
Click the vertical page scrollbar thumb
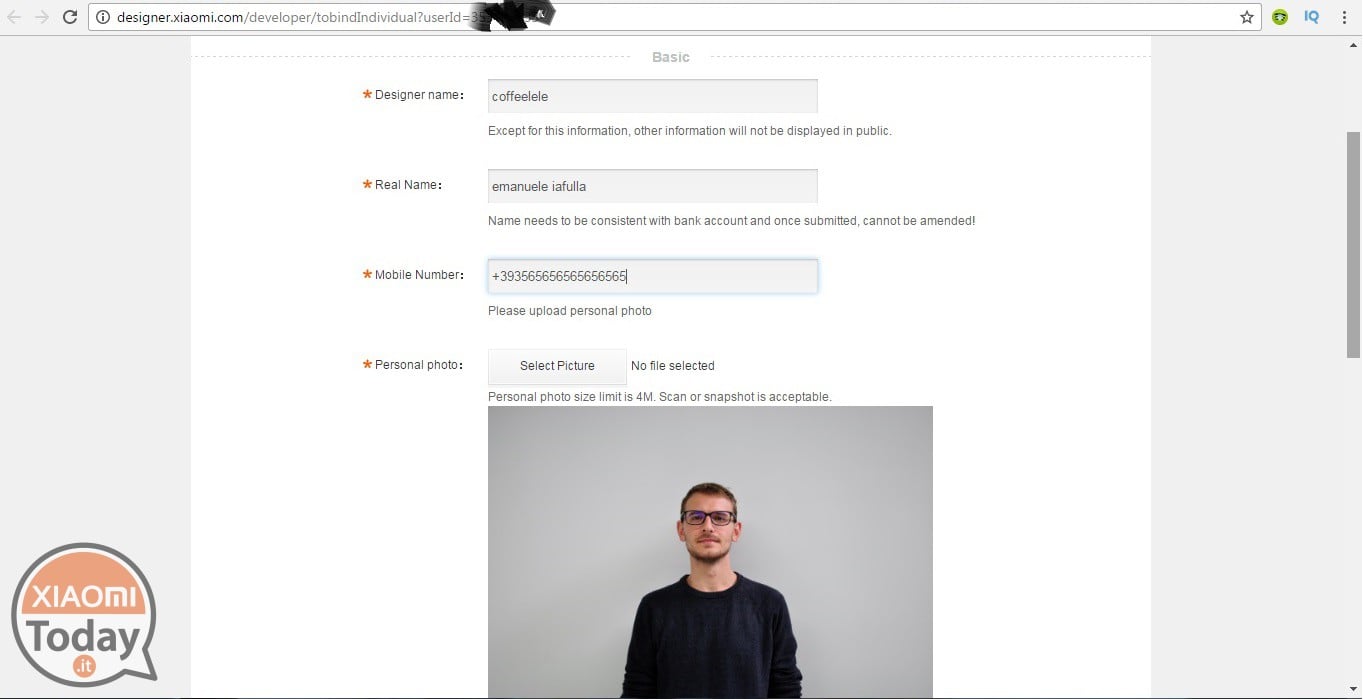pyautogui.click(x=1353, y=243)
